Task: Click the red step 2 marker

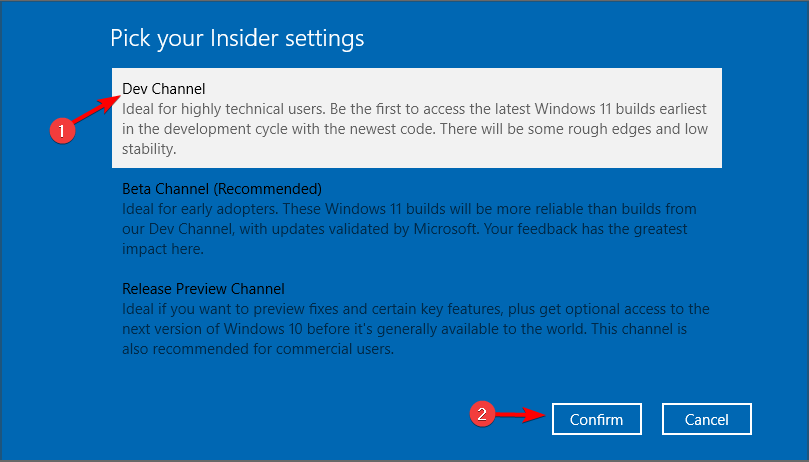Action: pyautogui.click(x=482, y=414)
